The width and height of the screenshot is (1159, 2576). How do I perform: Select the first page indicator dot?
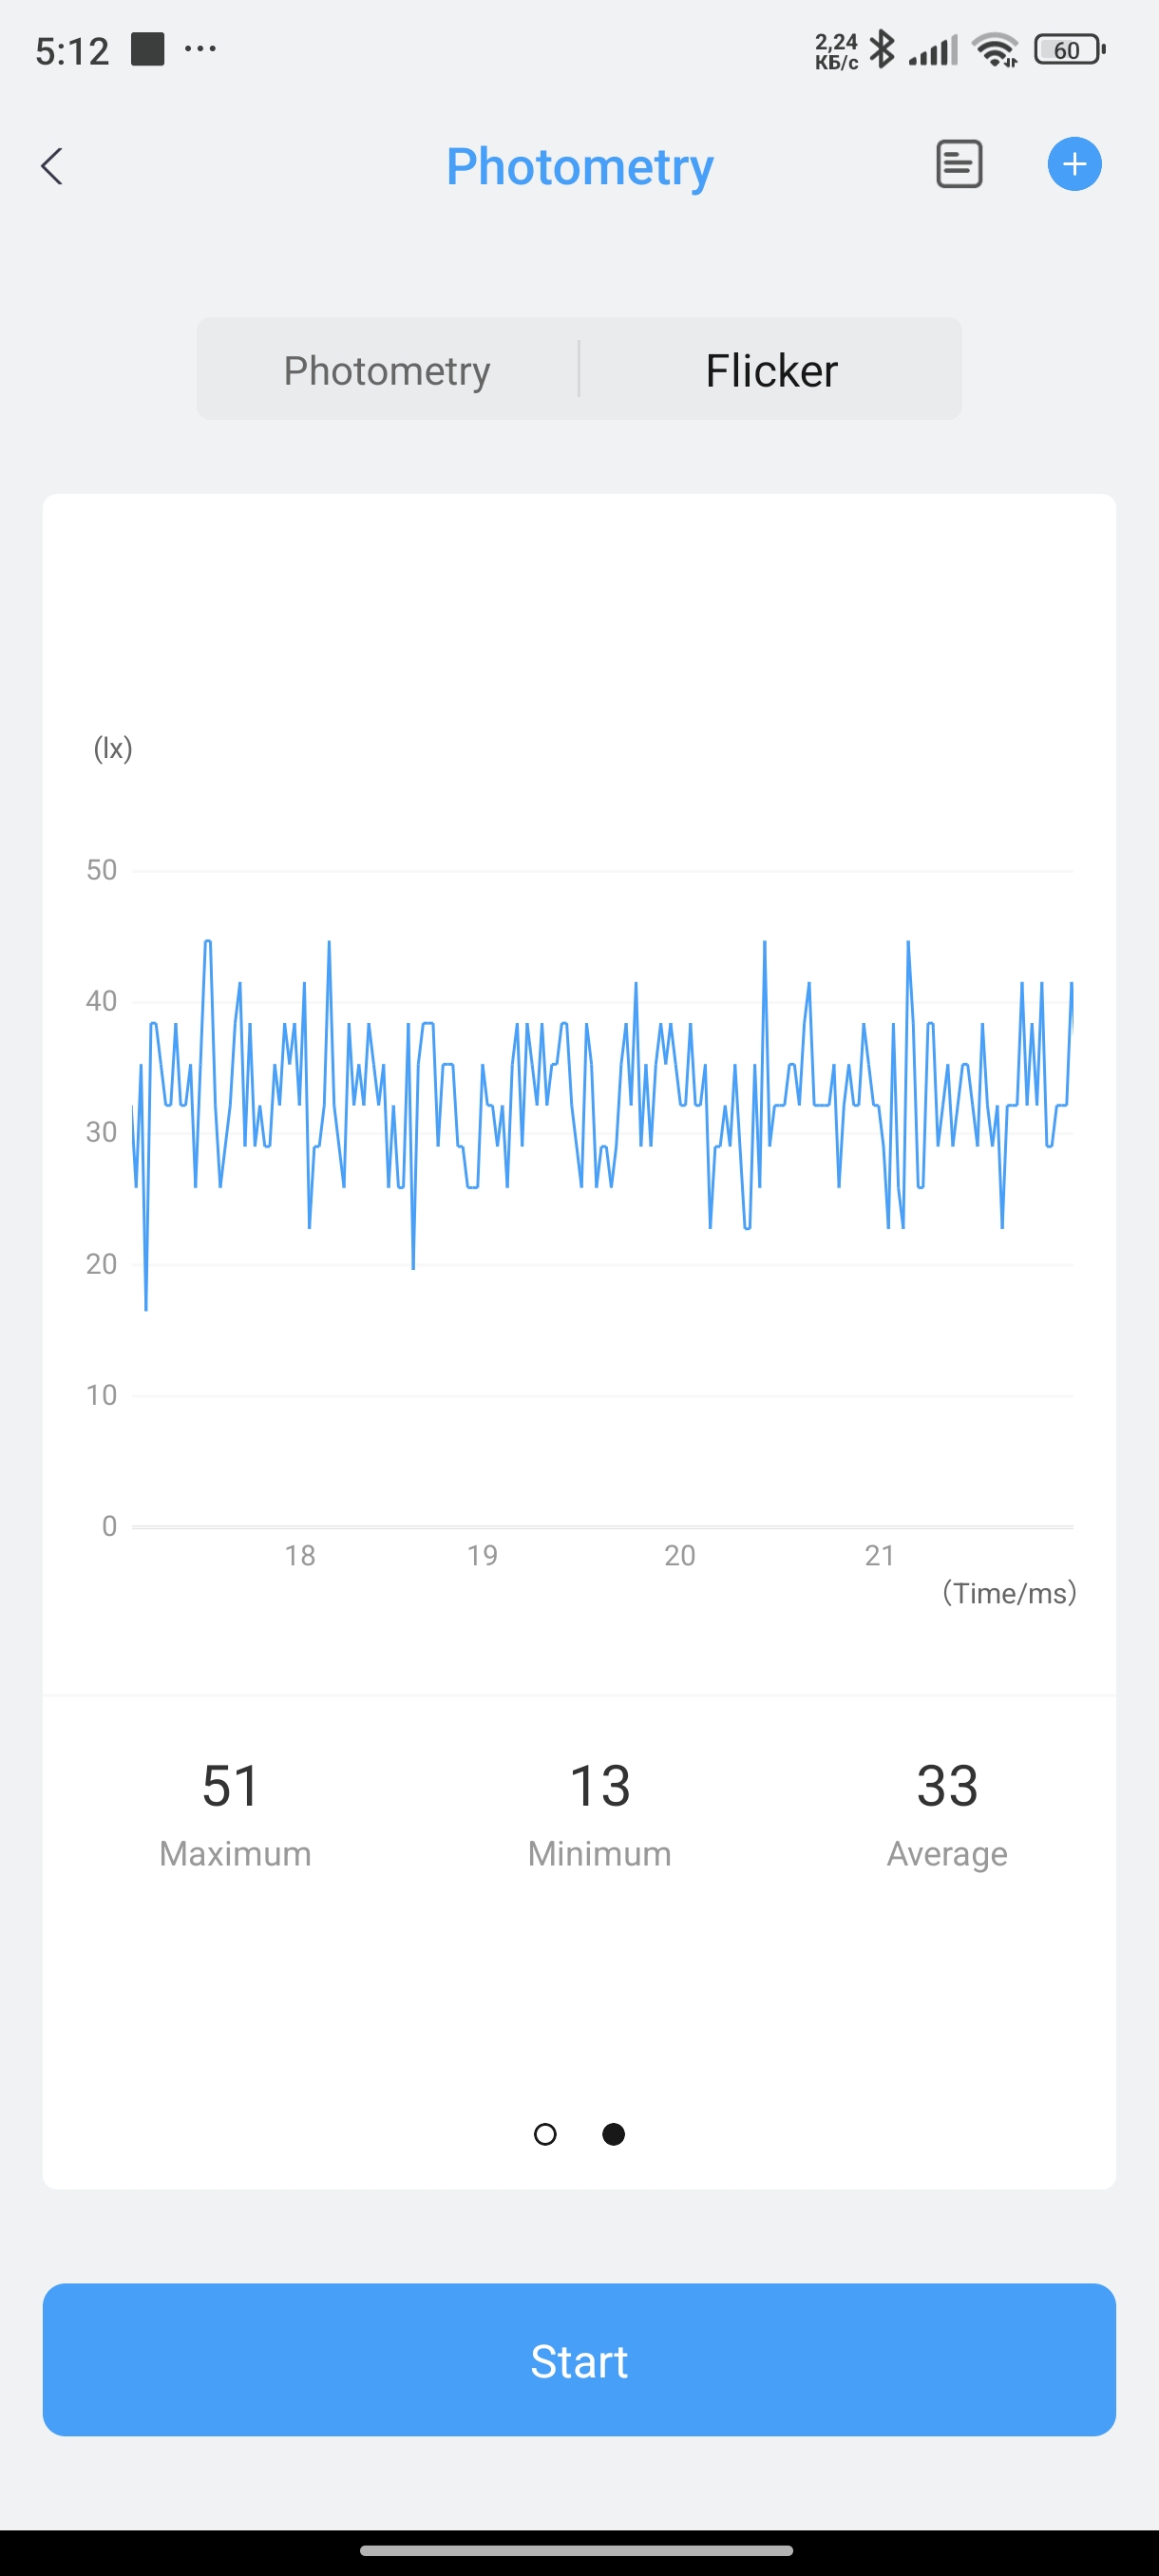(x=545, y=2134)
